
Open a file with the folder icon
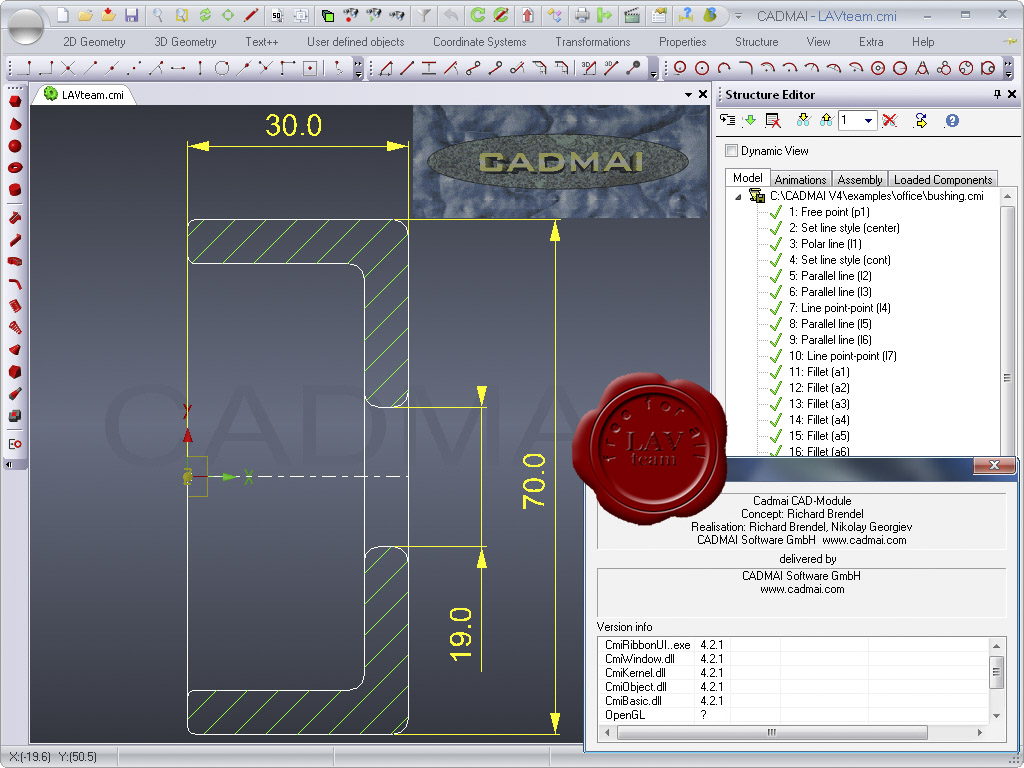85,15
